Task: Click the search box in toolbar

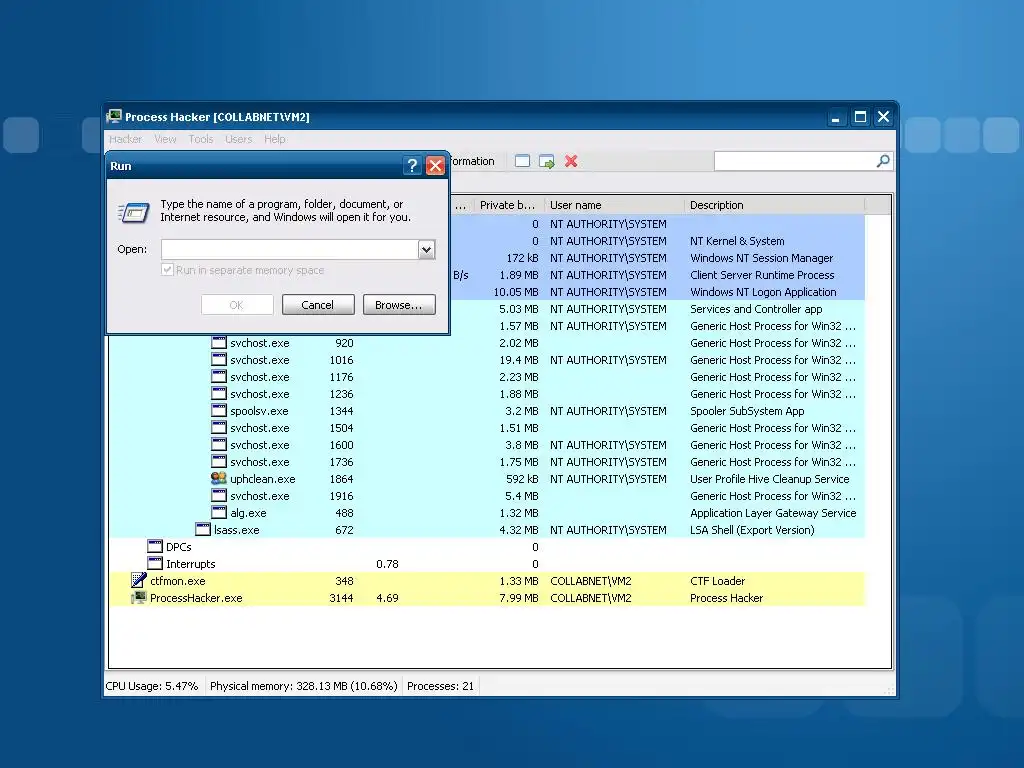Action: (x=795, y=161)
